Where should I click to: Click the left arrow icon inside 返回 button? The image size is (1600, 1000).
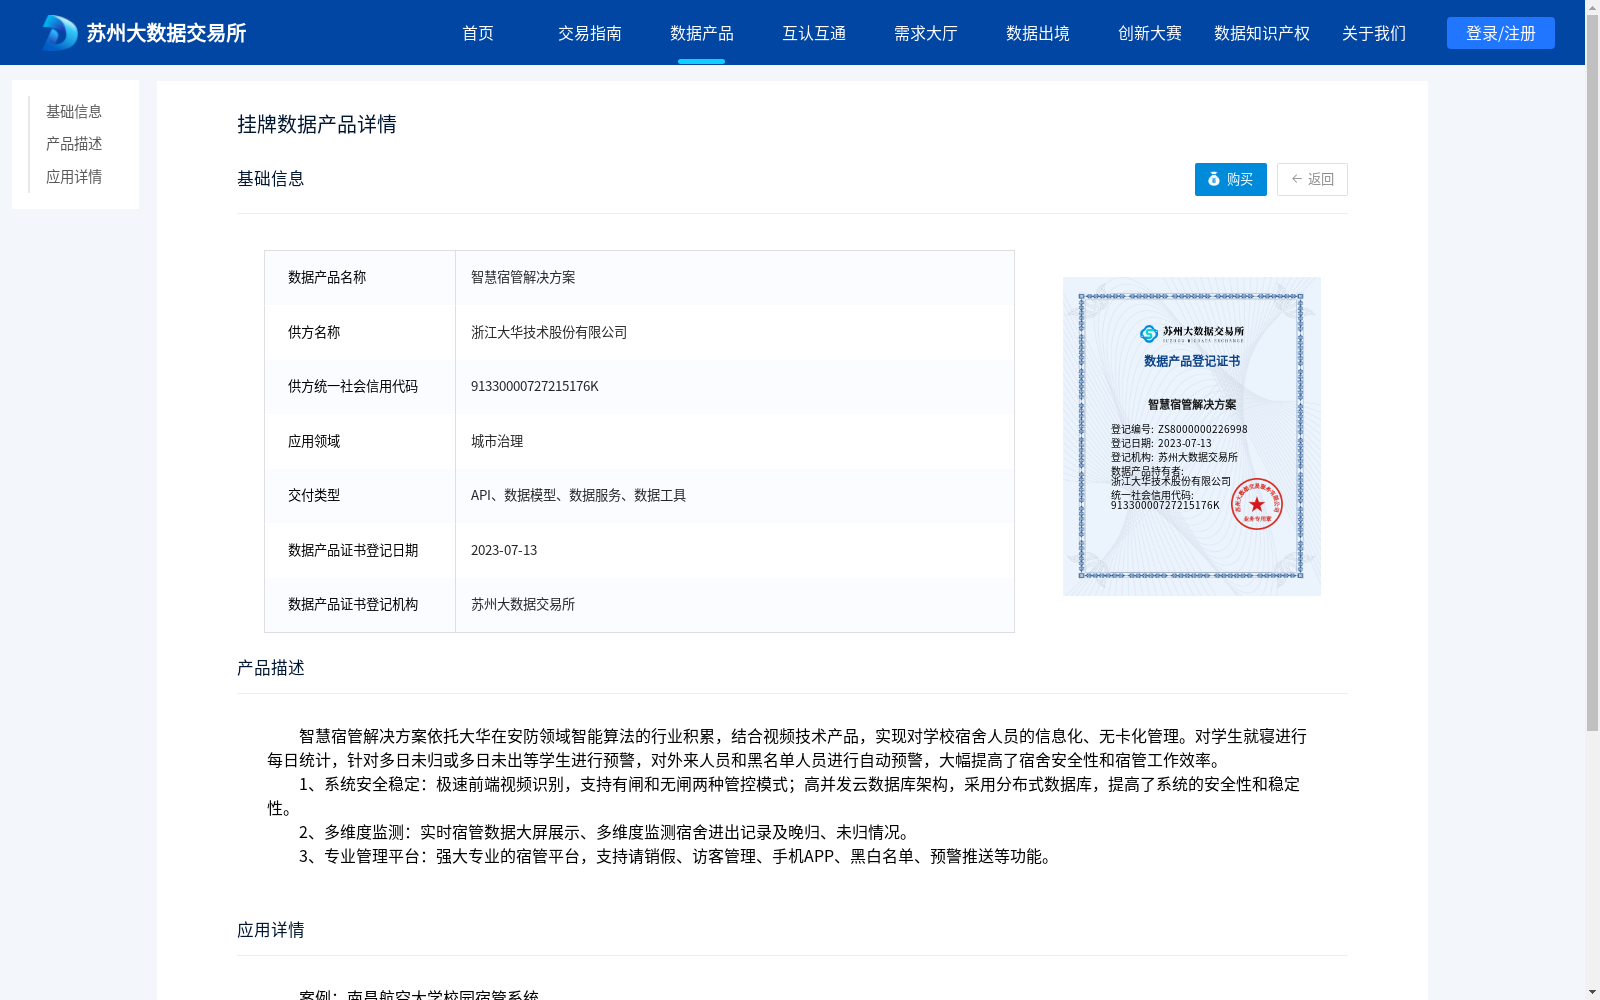click(x=1295, y=179)
